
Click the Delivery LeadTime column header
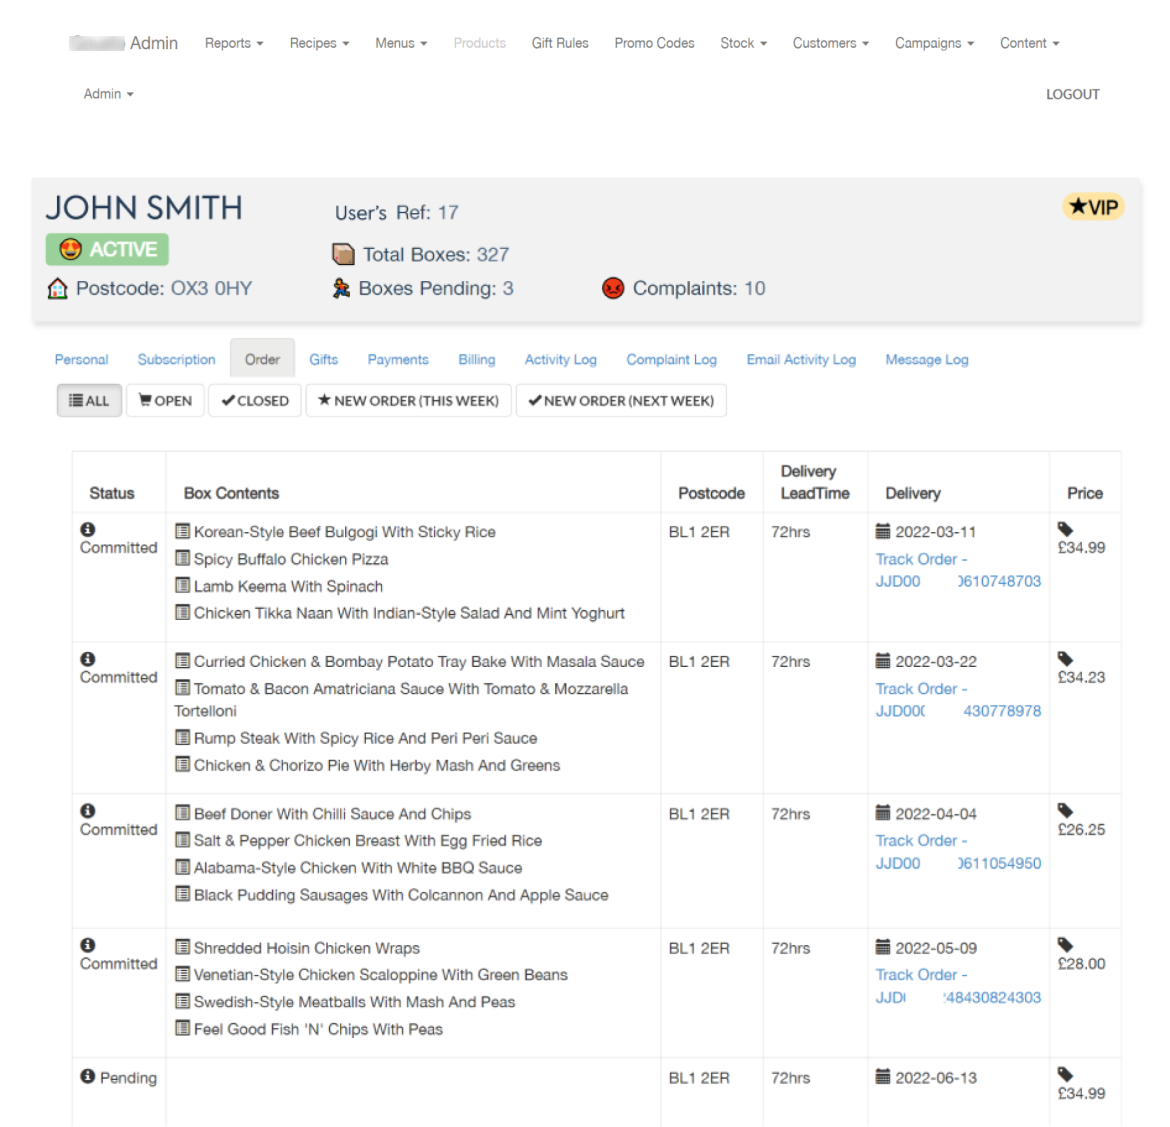pyautogui.click(x=815, y=482)
